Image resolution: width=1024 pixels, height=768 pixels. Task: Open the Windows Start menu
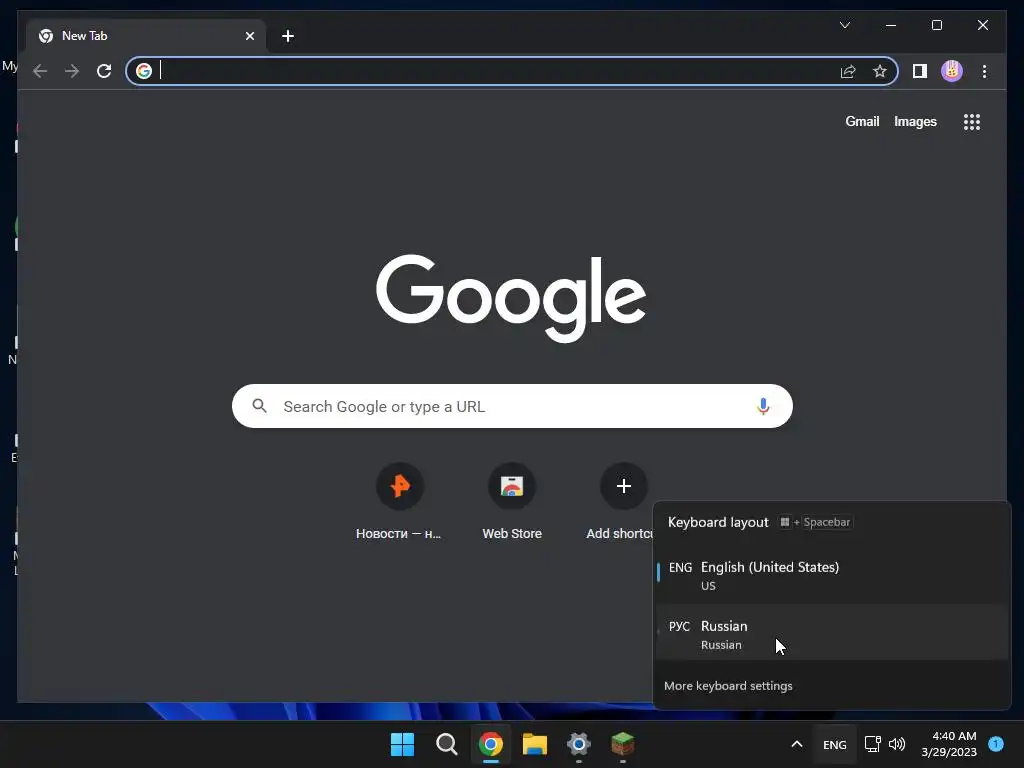pos(402,744)
